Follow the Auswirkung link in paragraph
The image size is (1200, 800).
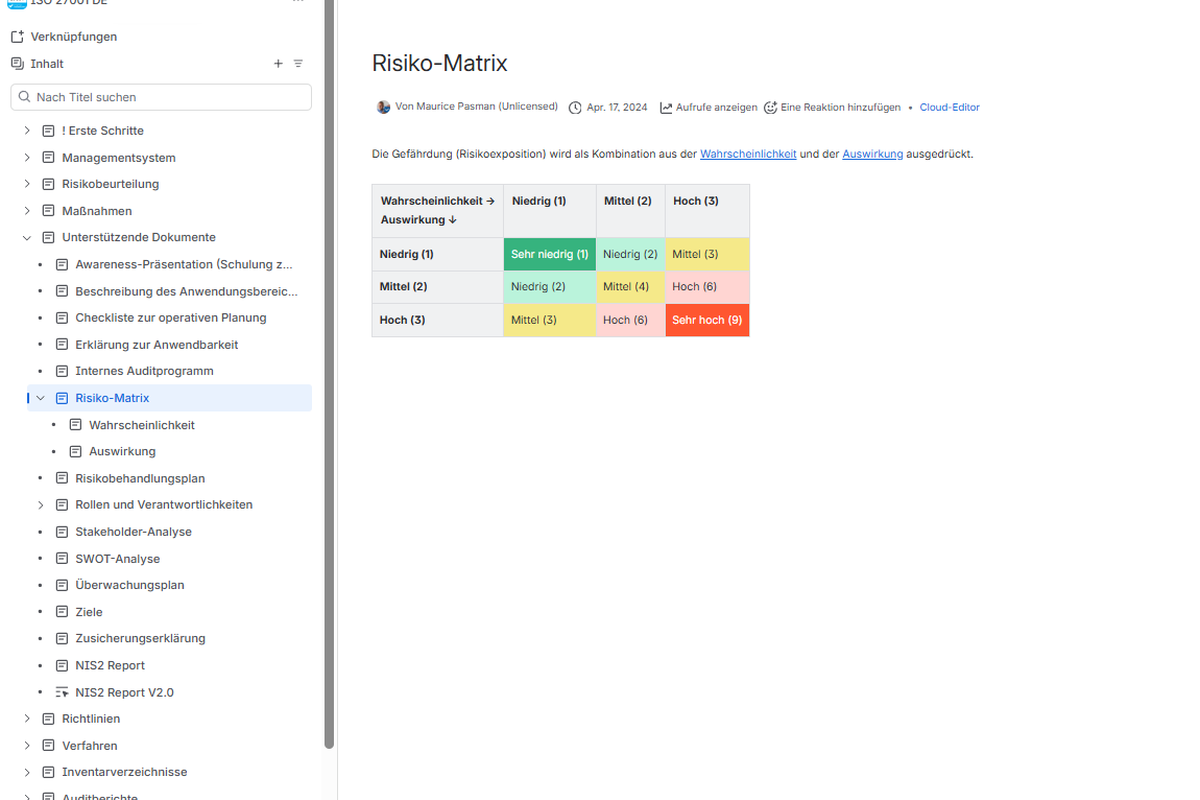[x=873, y=154]
